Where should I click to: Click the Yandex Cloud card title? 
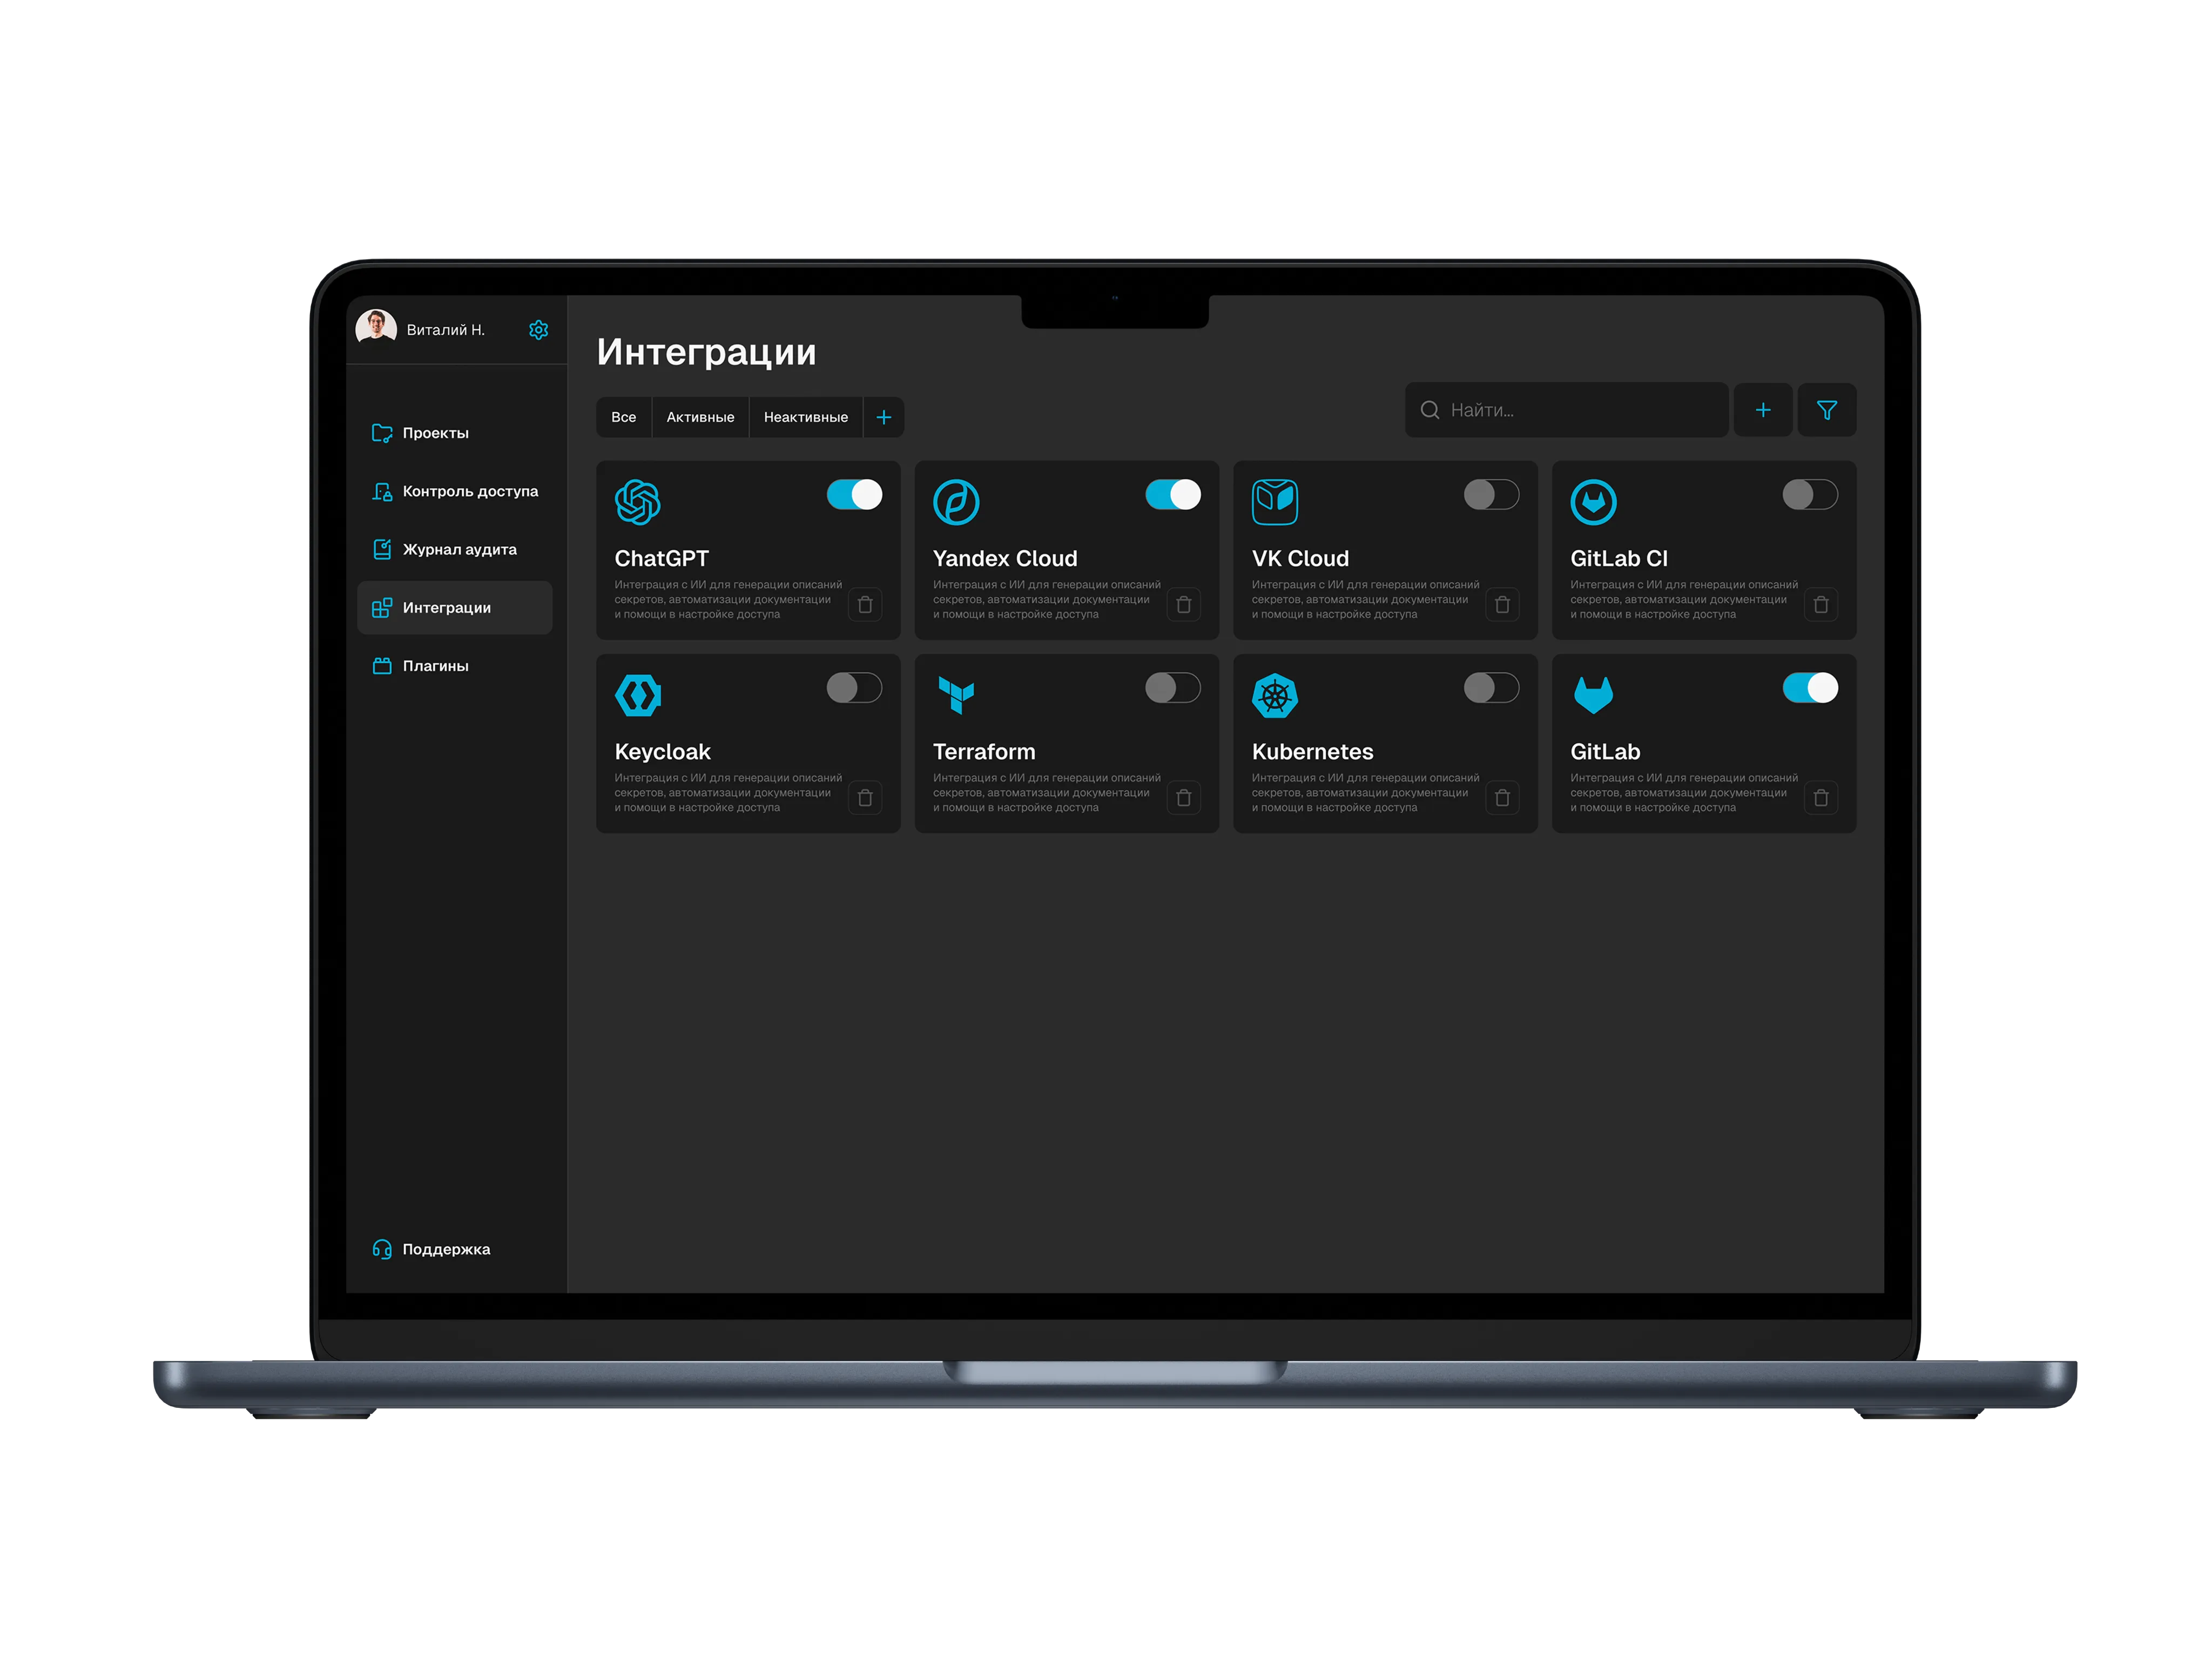point(1005,558)
